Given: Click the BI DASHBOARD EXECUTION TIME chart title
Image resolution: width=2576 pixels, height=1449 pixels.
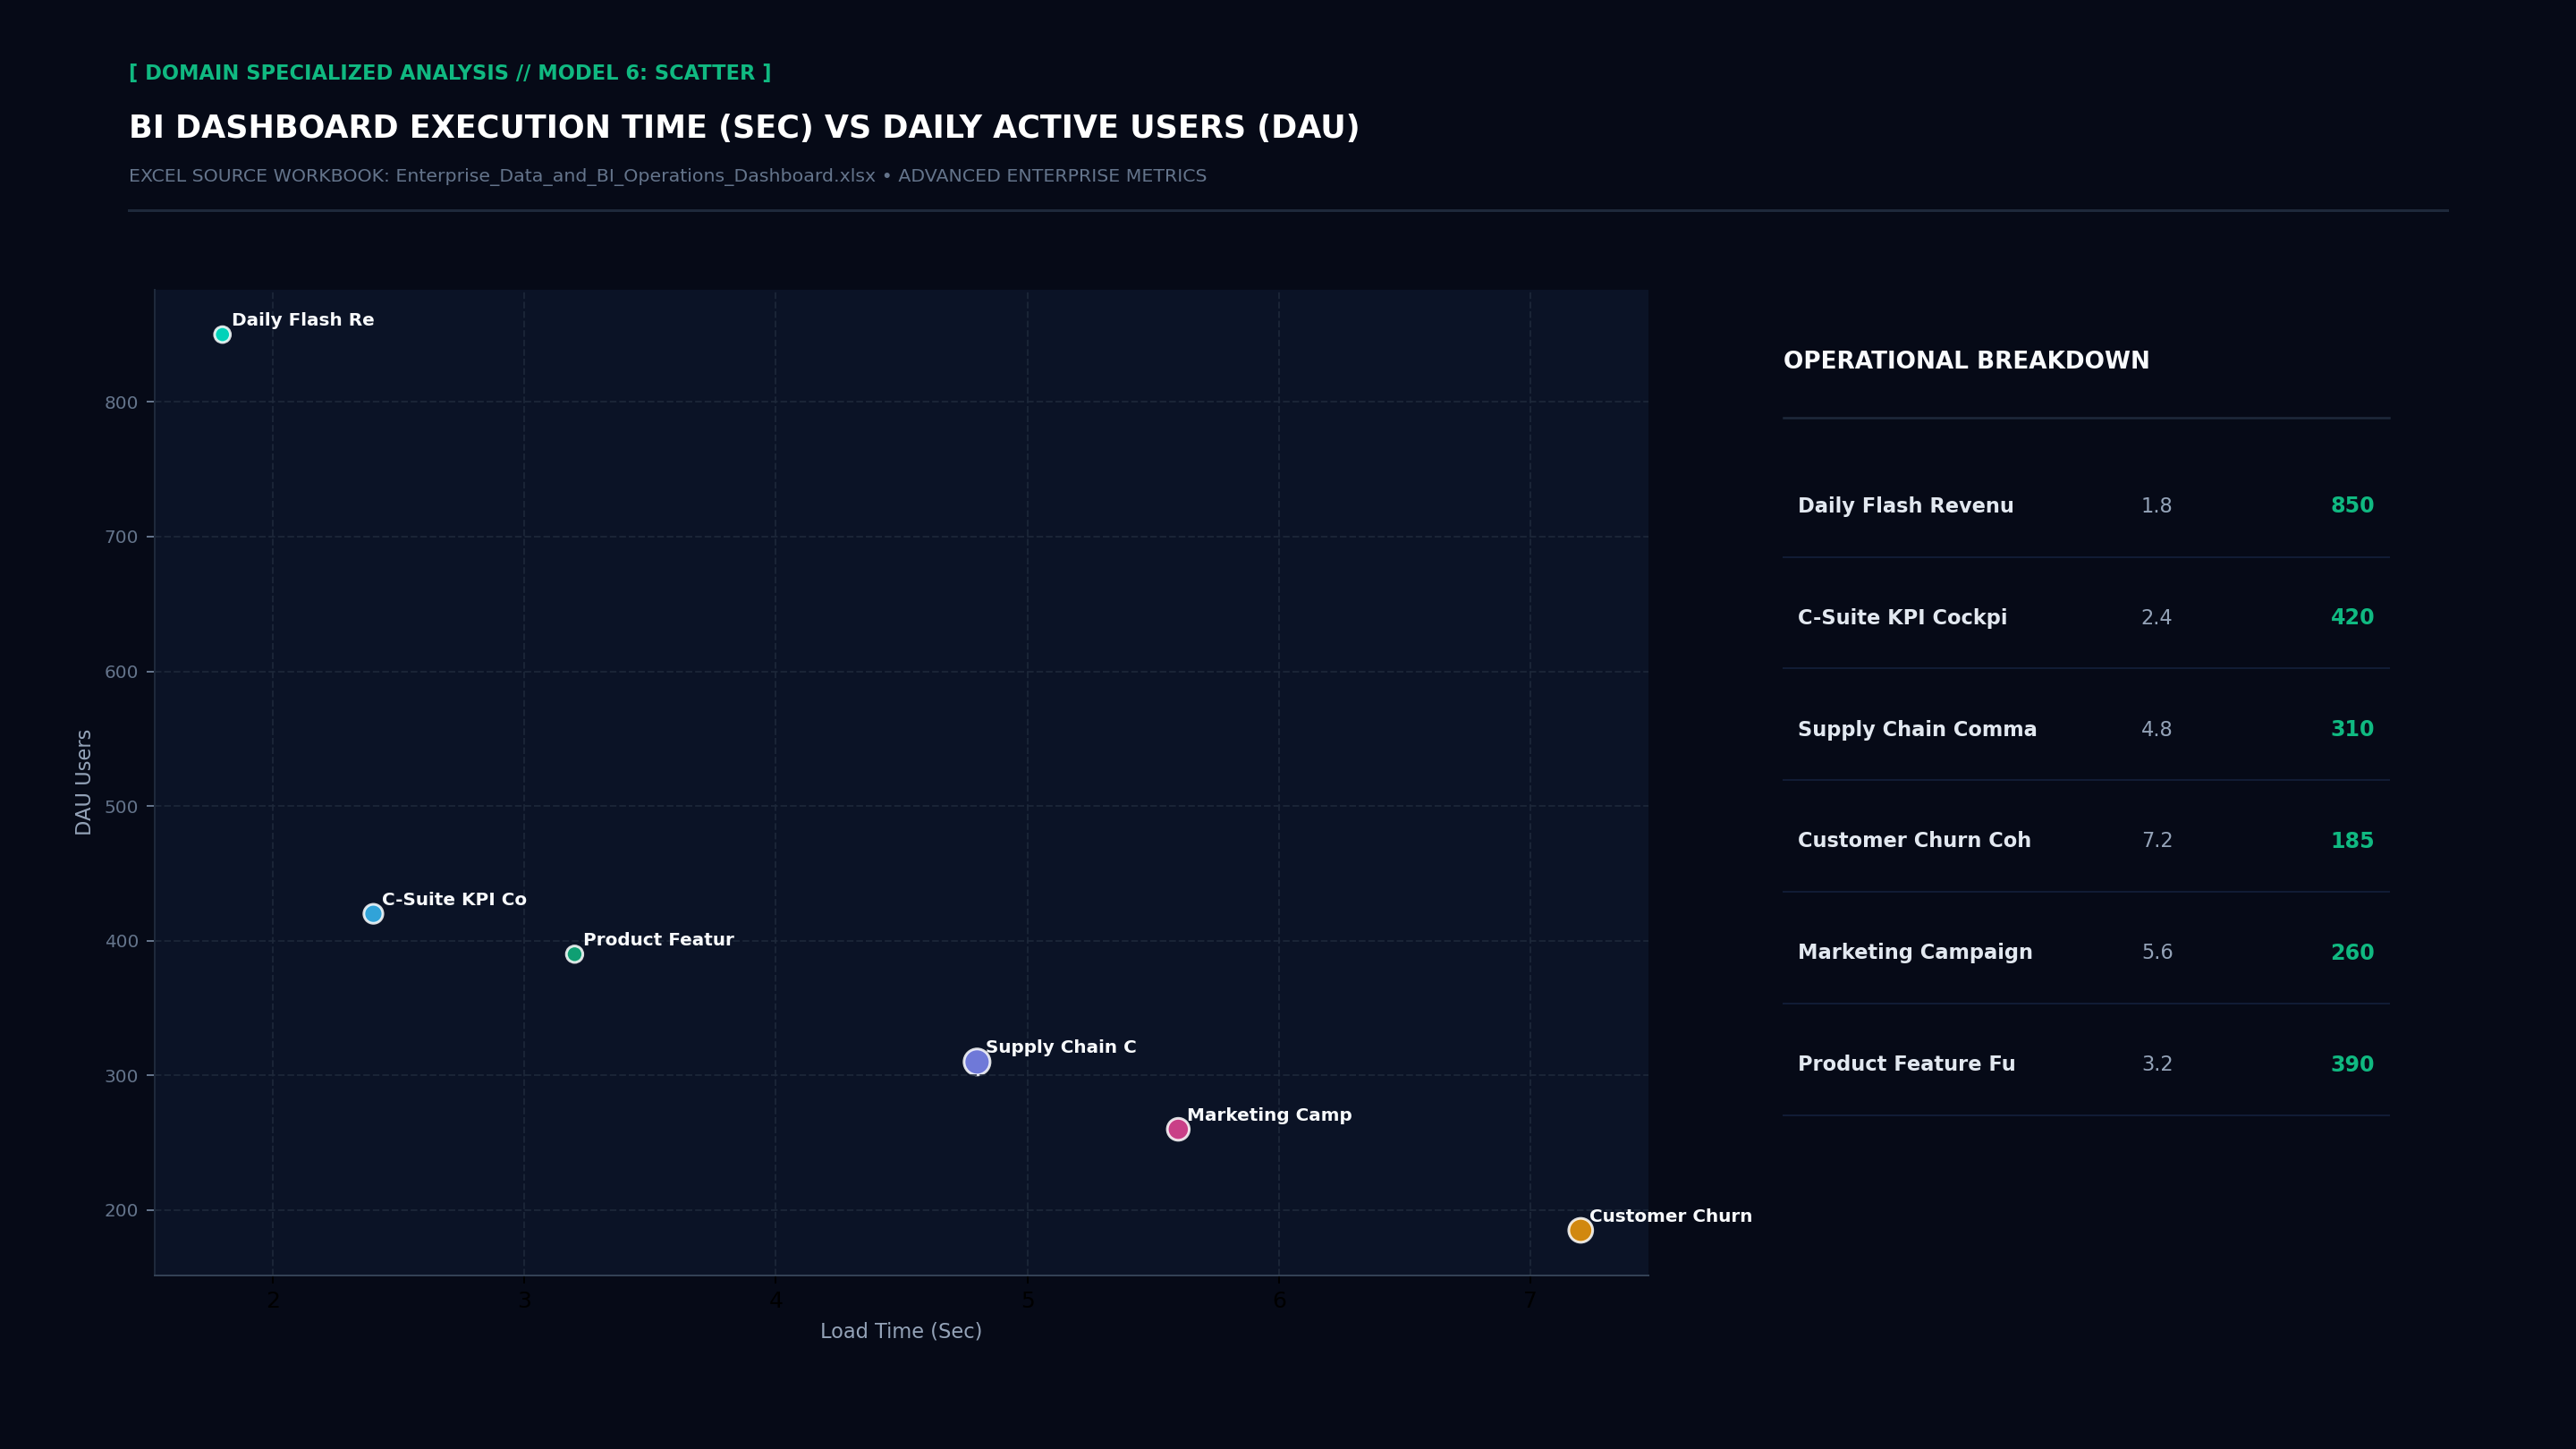Looking at the screenshot, I should pyautogui.click(x=744, y=128).
